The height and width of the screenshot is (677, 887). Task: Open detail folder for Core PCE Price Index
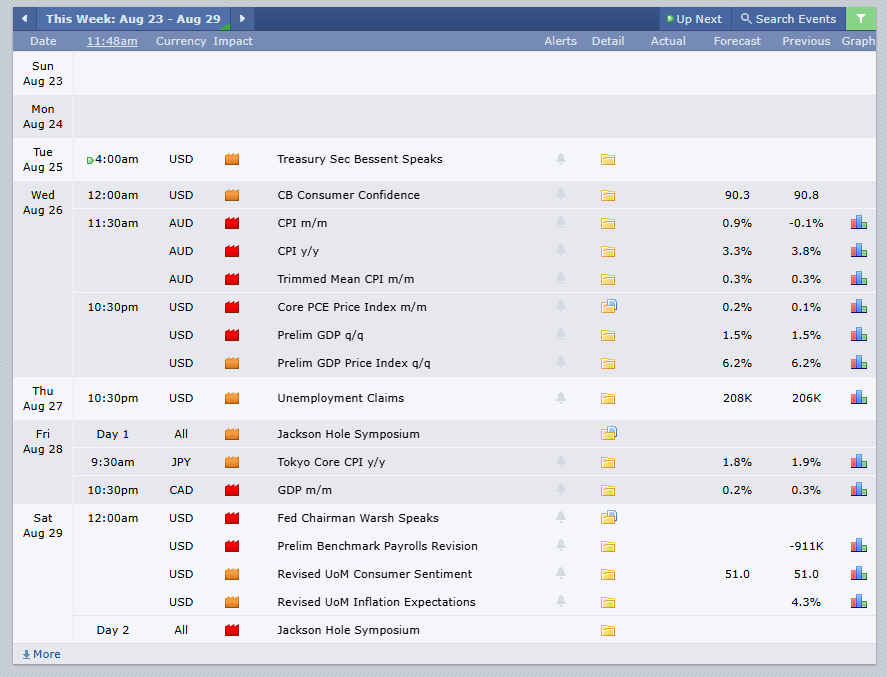coord(609,307)
